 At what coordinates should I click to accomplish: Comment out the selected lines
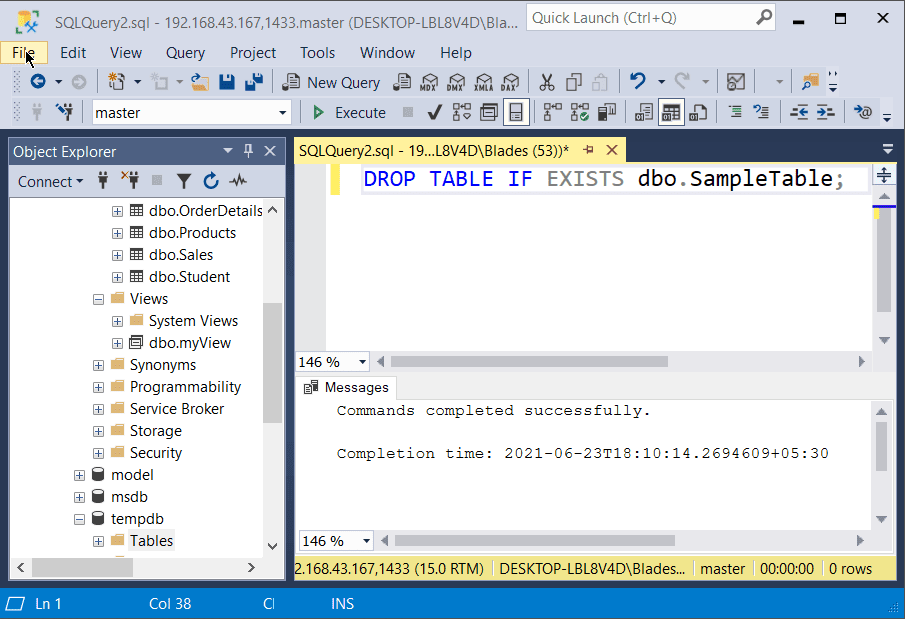tap(737, 112)
